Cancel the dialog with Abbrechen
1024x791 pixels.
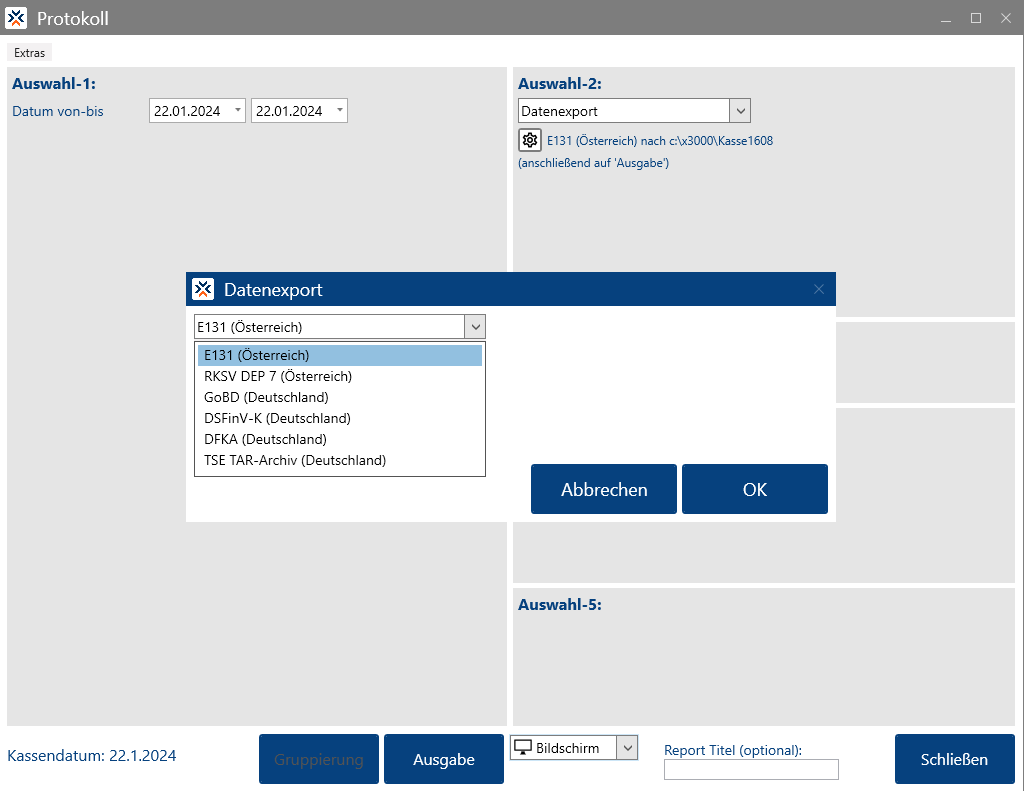coord(603,489)
